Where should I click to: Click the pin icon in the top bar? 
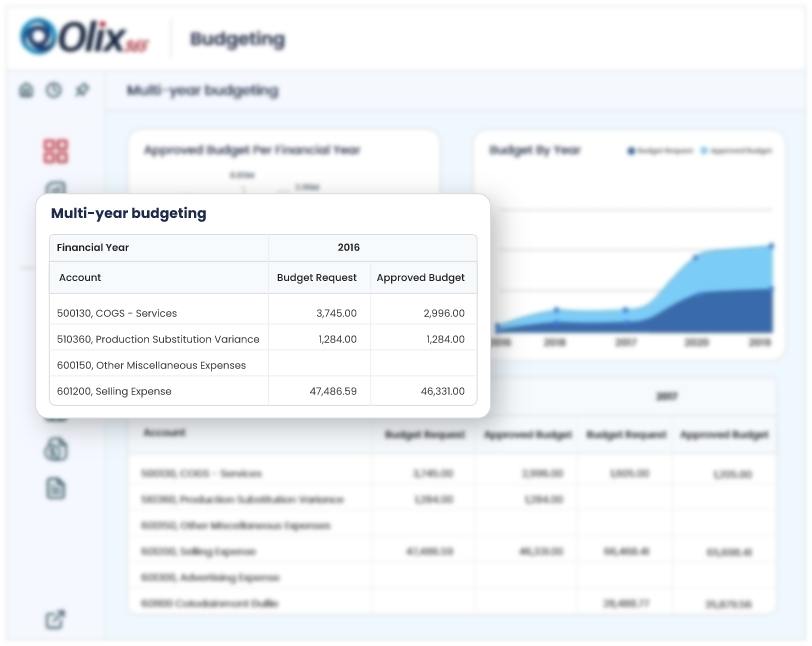point(82,90)
